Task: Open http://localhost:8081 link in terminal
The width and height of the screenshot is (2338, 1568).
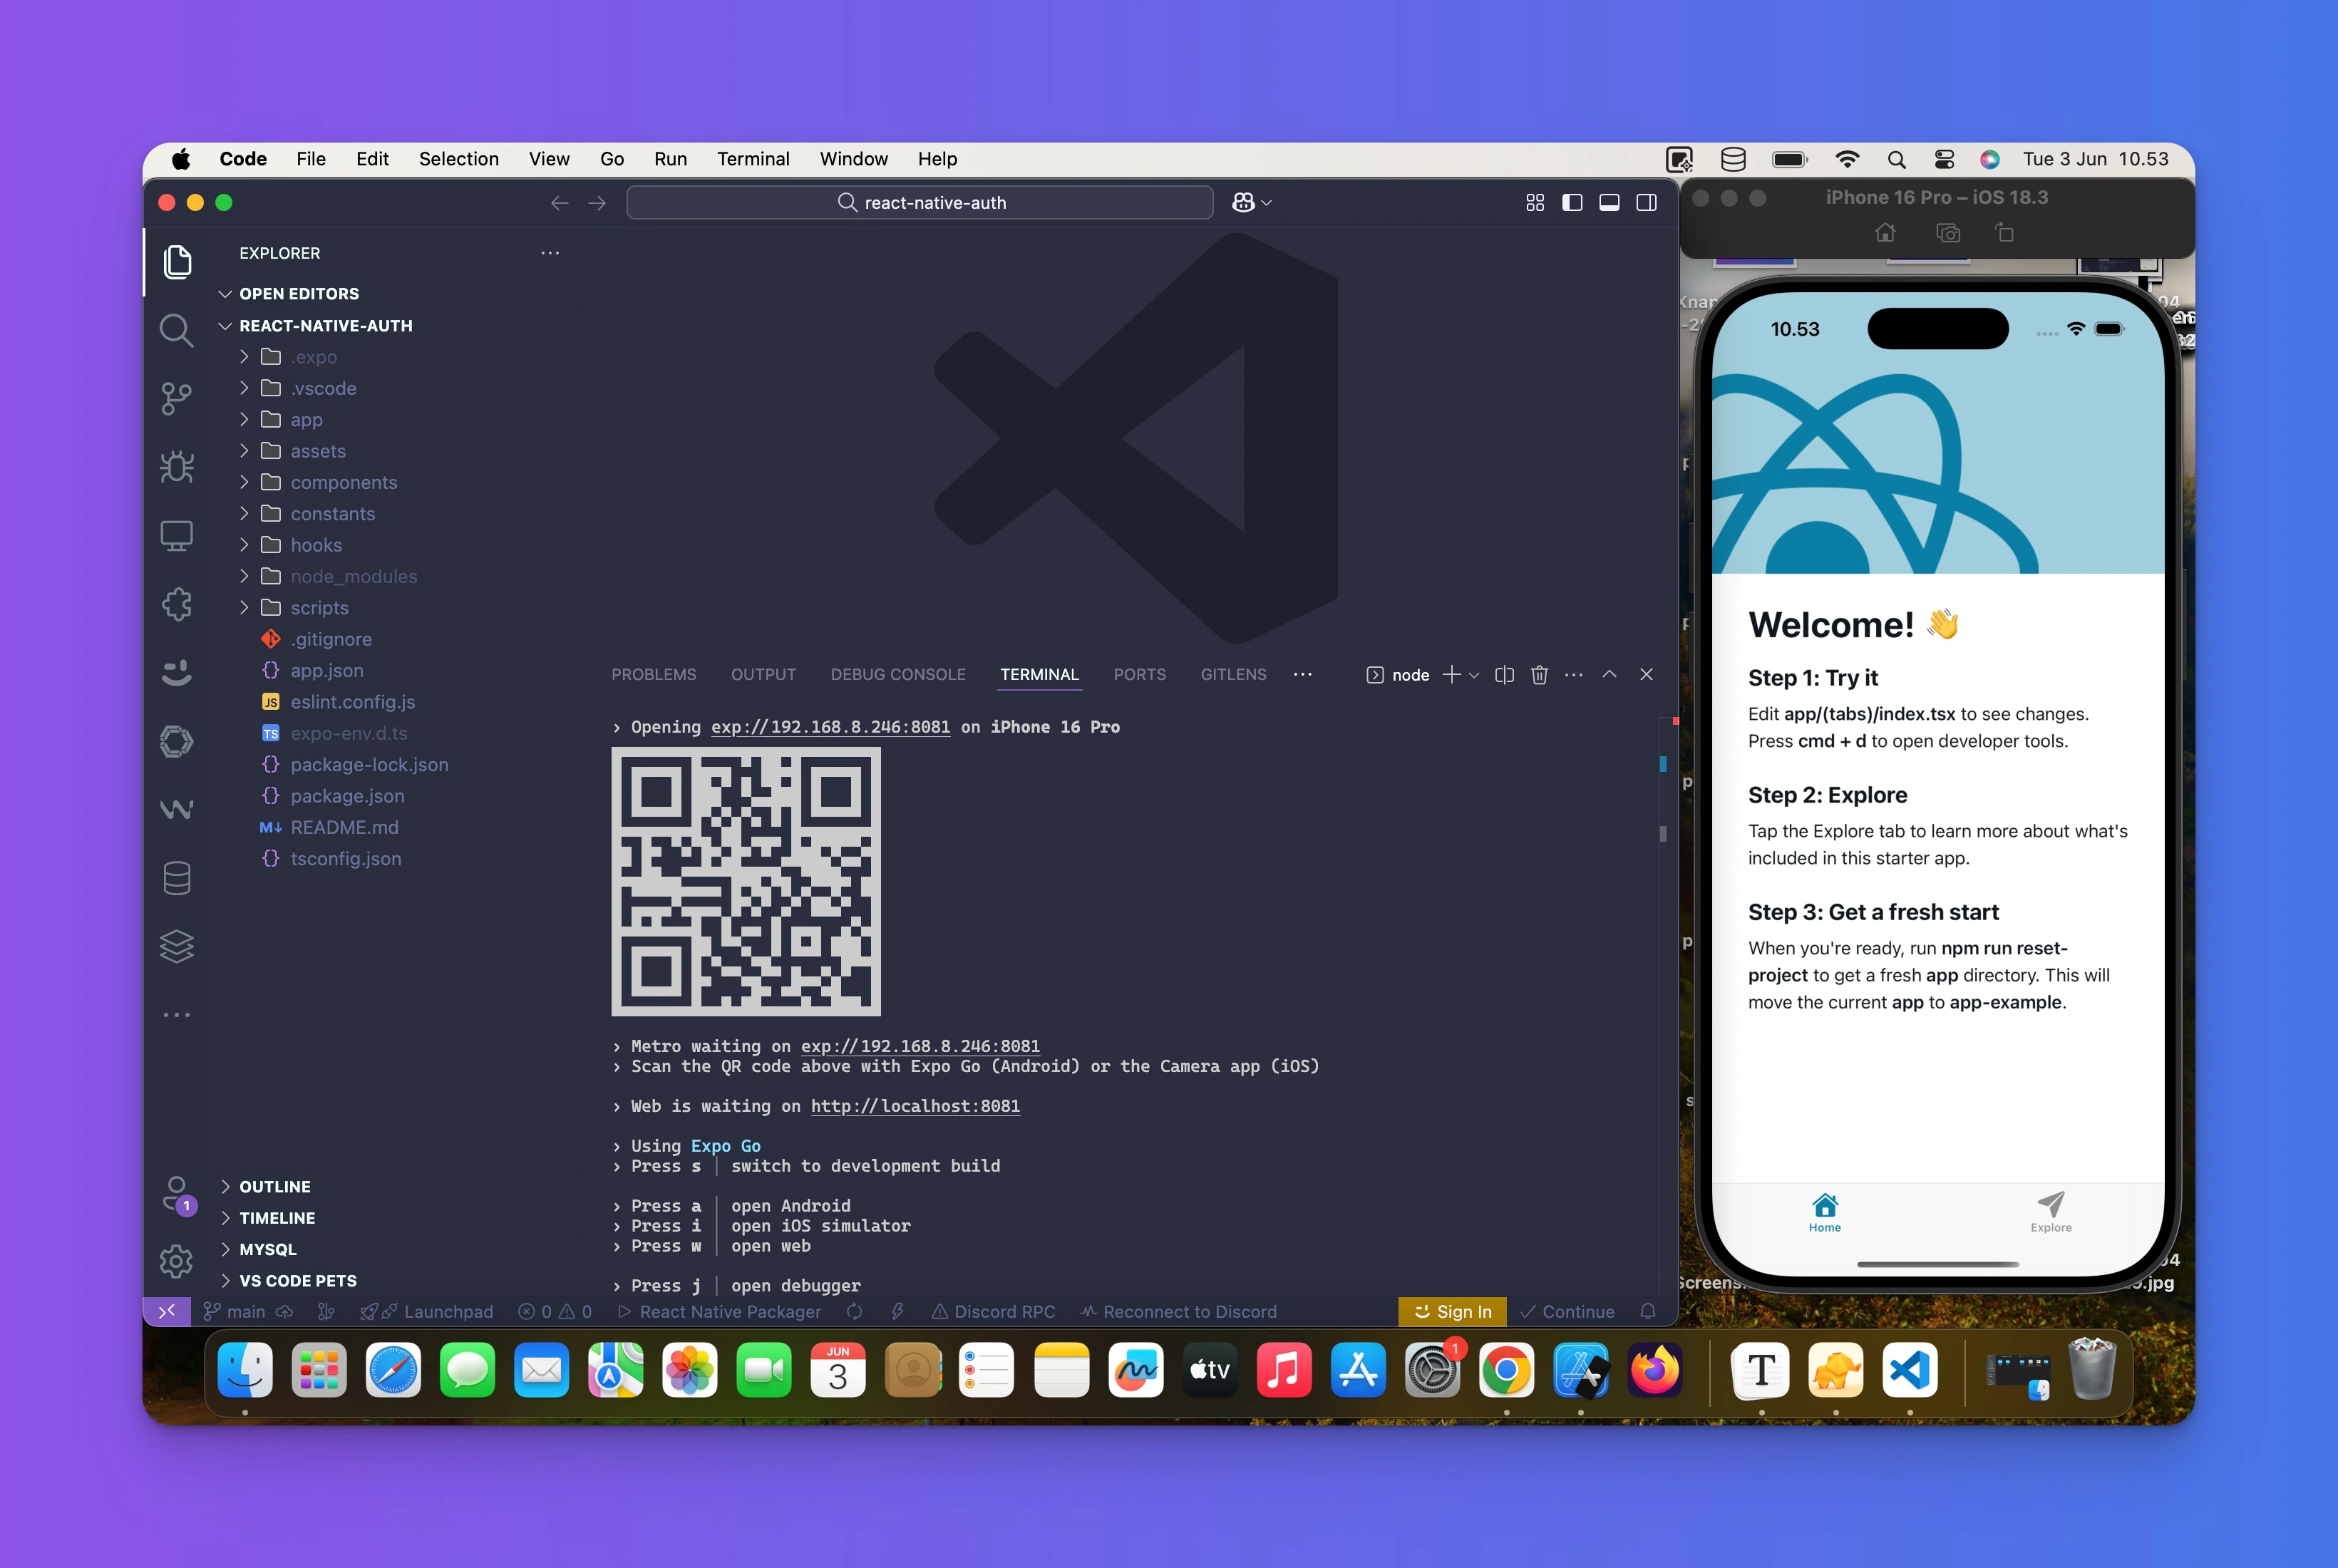Action: 915,1106
